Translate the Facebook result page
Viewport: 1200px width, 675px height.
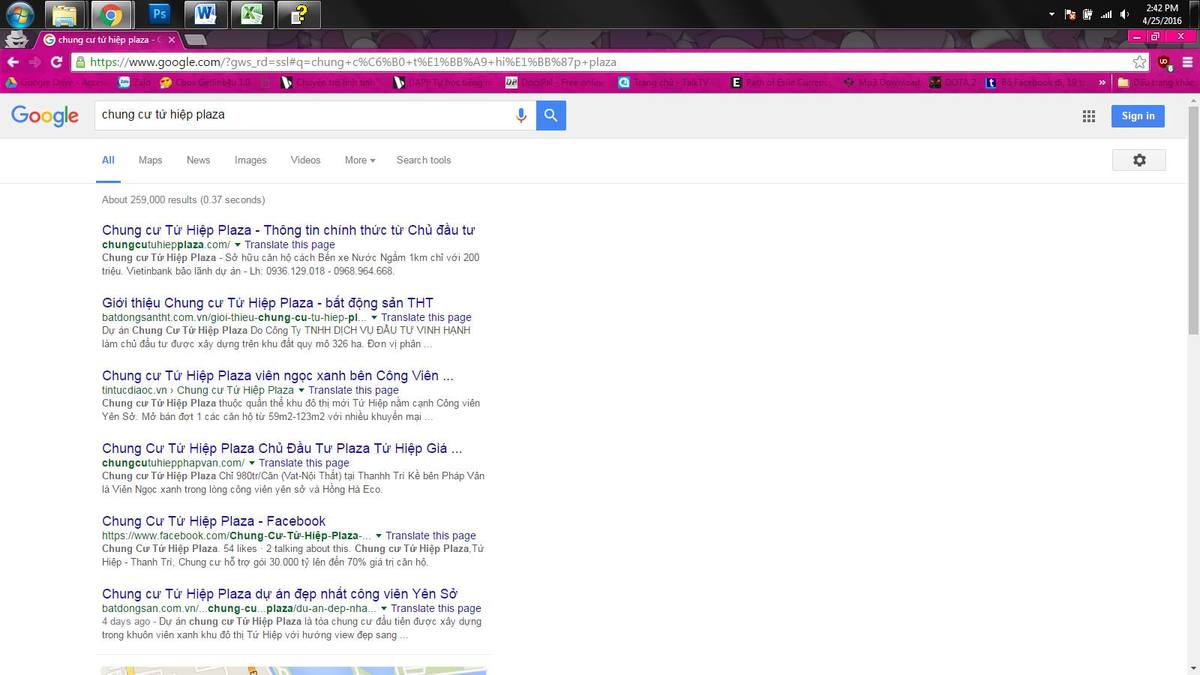[x=431, y=536]
